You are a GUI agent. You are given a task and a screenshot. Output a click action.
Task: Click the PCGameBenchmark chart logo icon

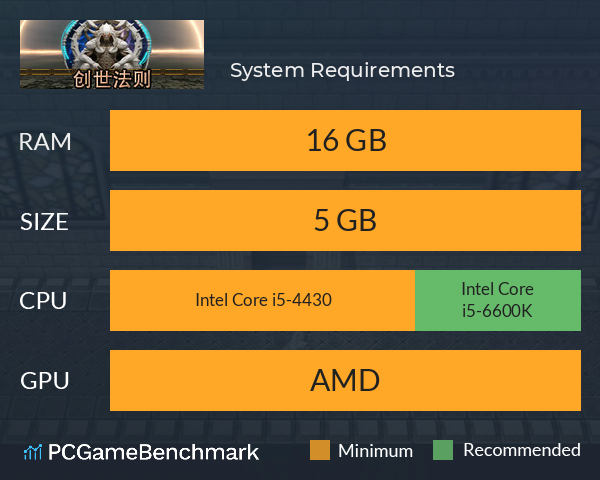point(33,452)
